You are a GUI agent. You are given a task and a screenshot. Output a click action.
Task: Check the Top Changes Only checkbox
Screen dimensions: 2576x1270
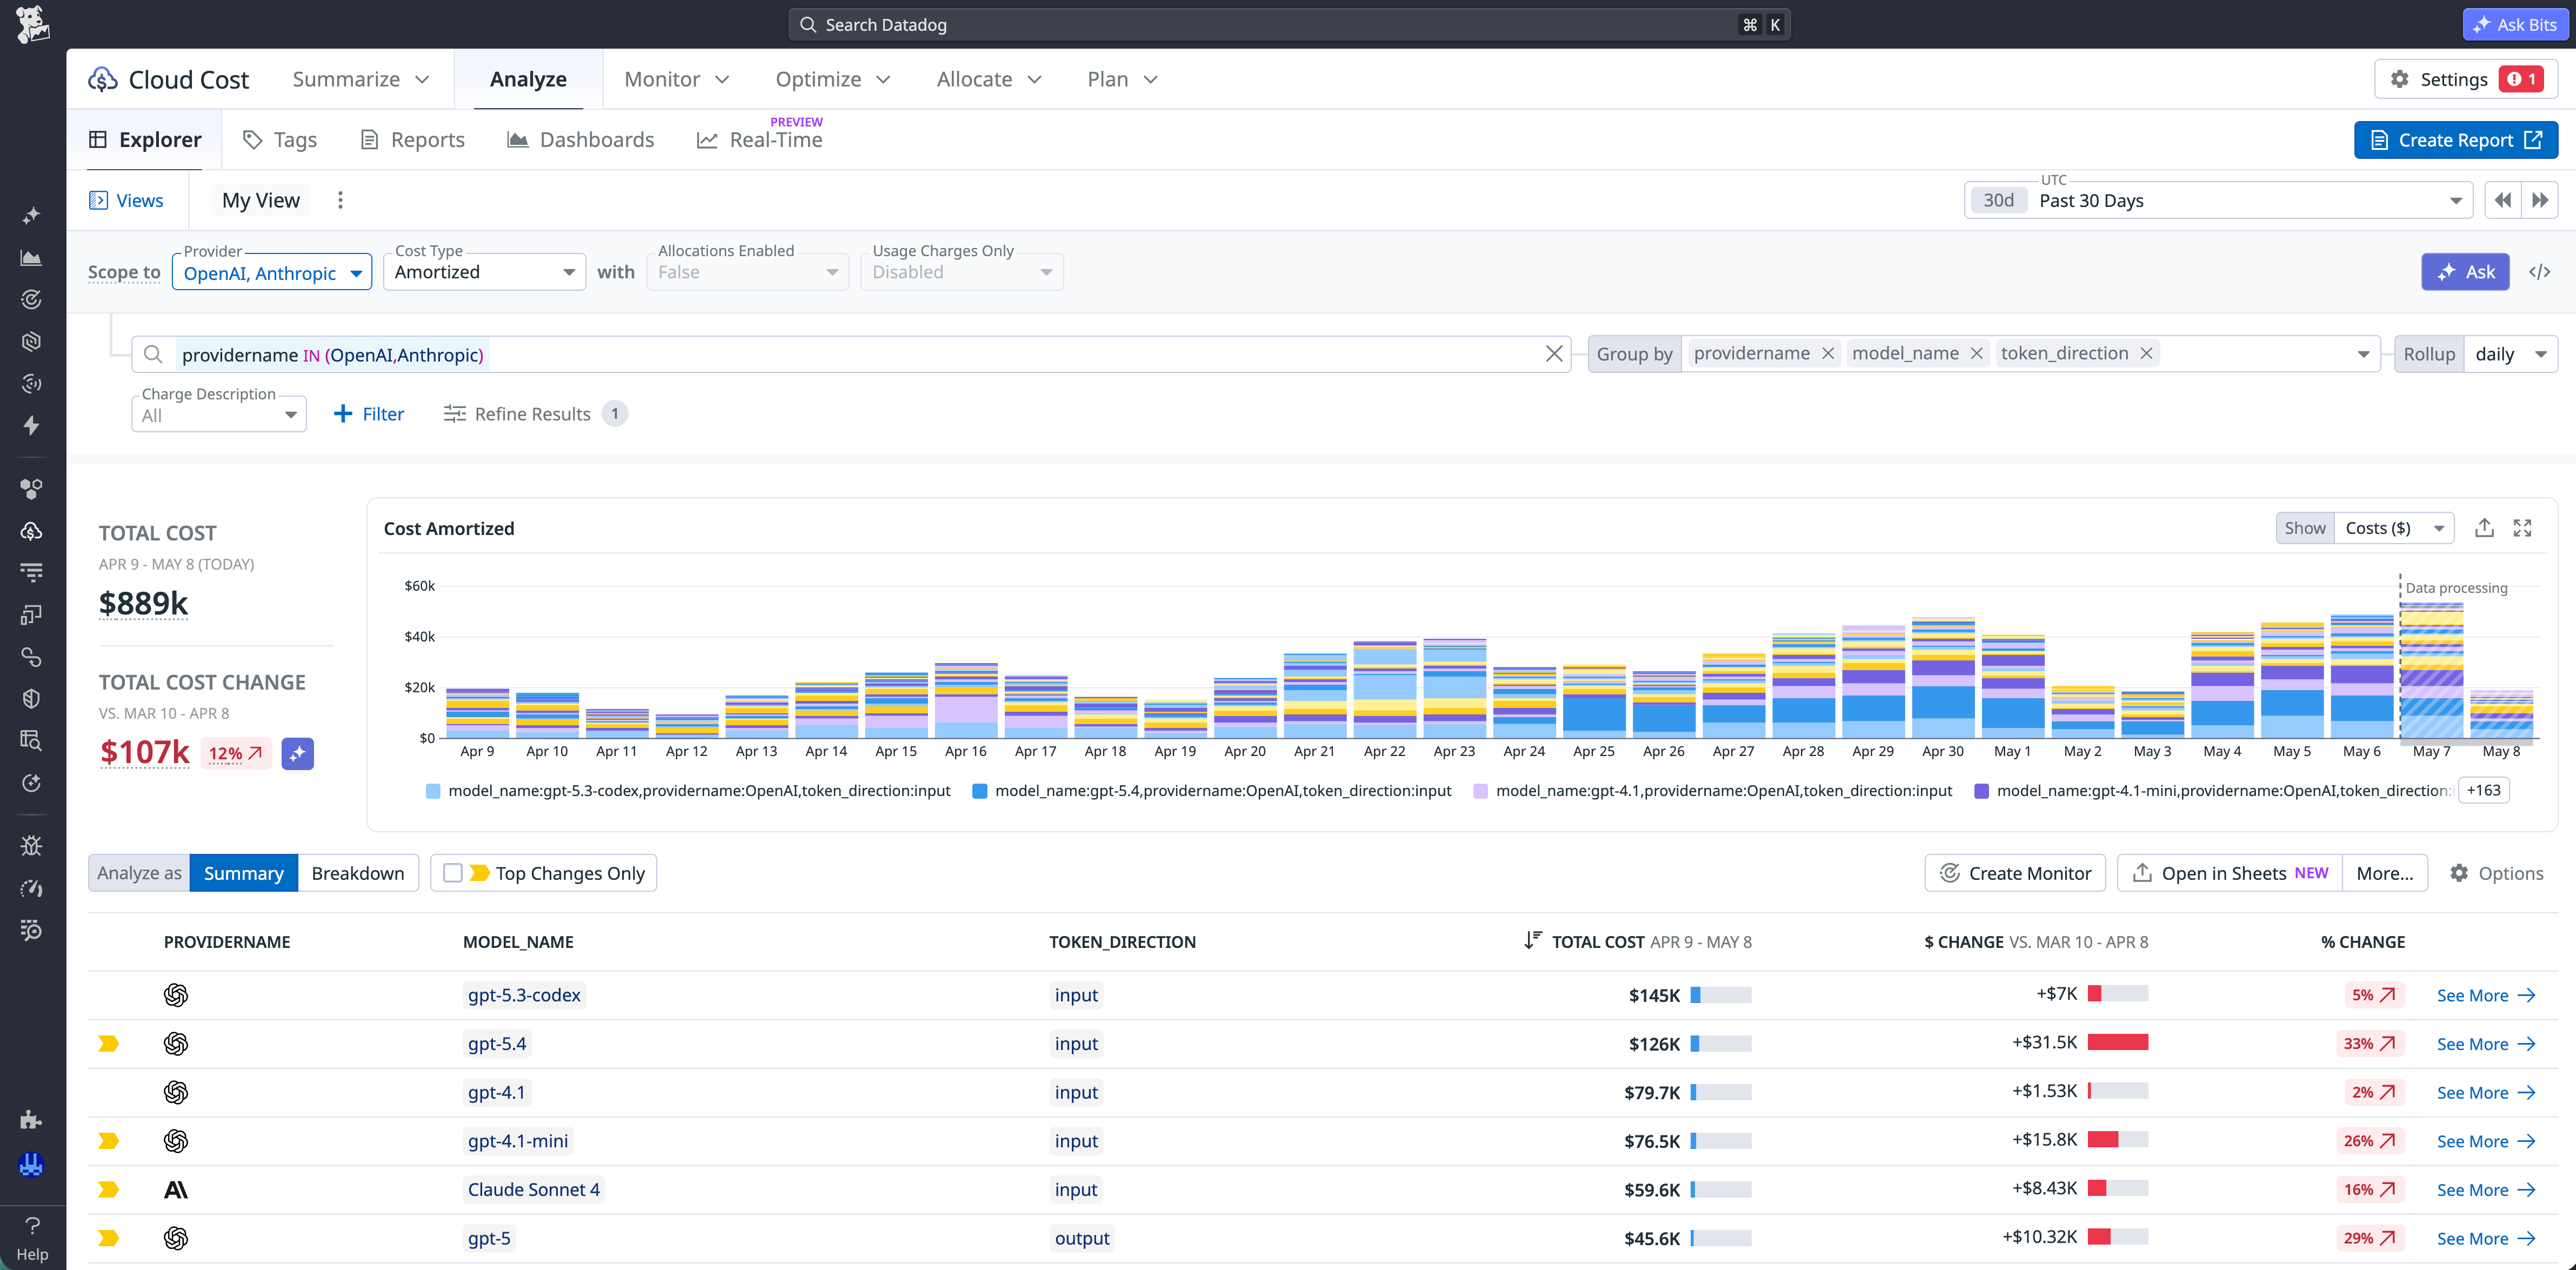point(453,873)
